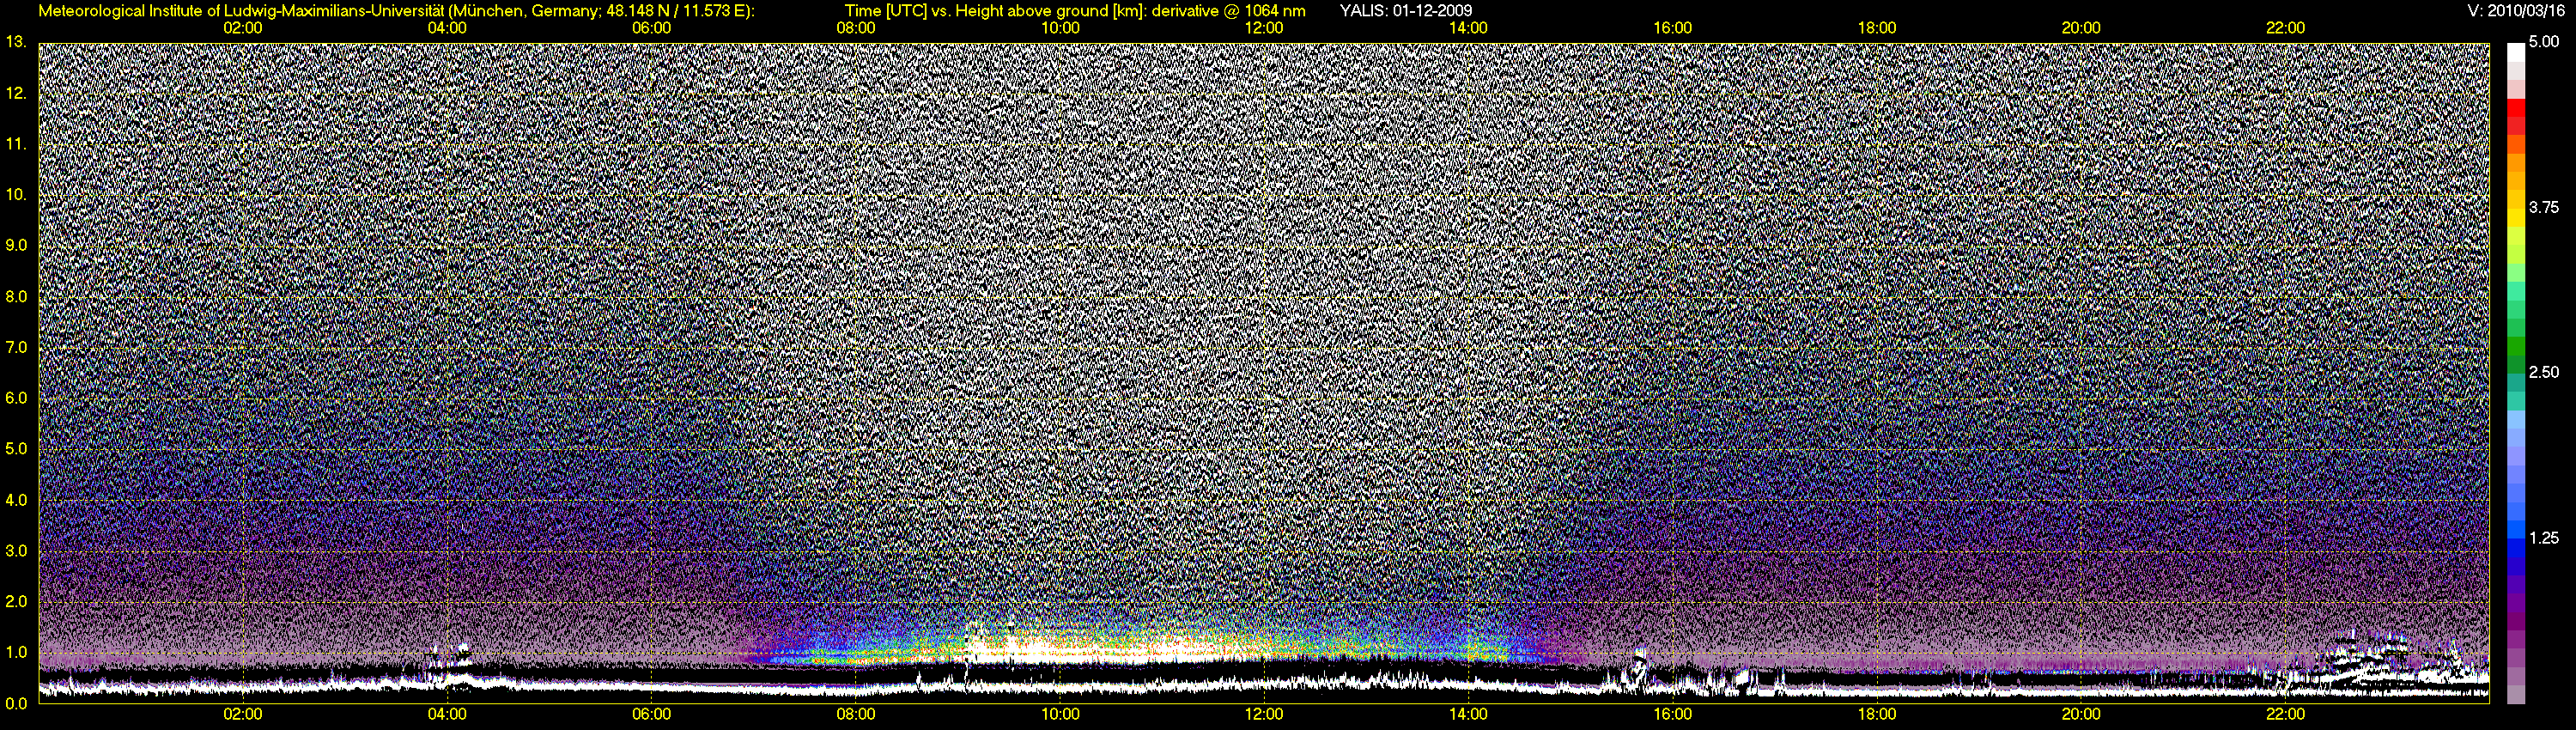Image resolution: width=2576 pixels, height=730 pixels.
Task: Select the 12:00 label on the top time axis
Action: pyautogui.click(x=1264, y=28)
